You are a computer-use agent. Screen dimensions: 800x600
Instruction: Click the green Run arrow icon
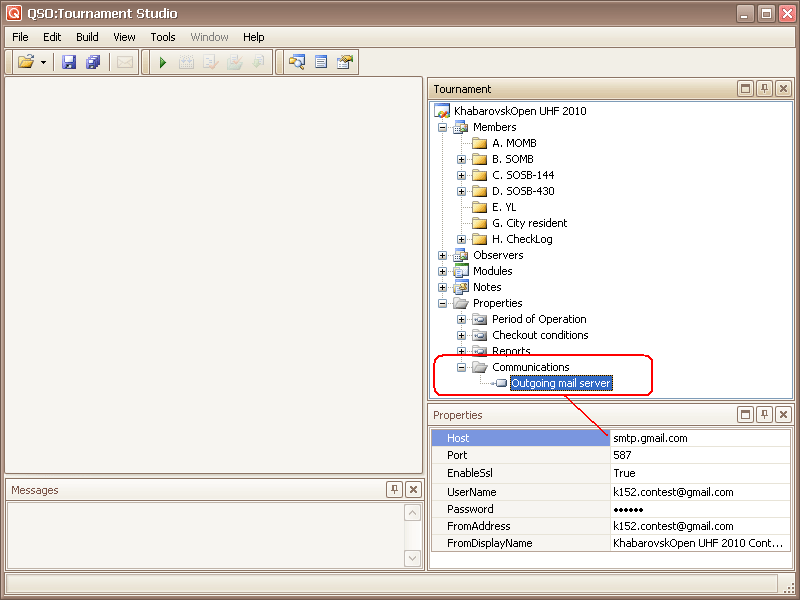[x=163, y=62]
